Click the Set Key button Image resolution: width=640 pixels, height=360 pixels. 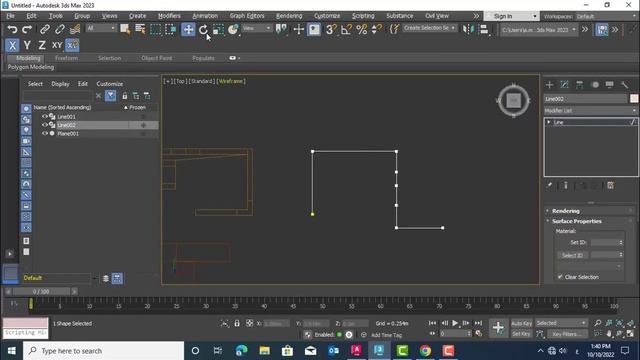(521, 333)
